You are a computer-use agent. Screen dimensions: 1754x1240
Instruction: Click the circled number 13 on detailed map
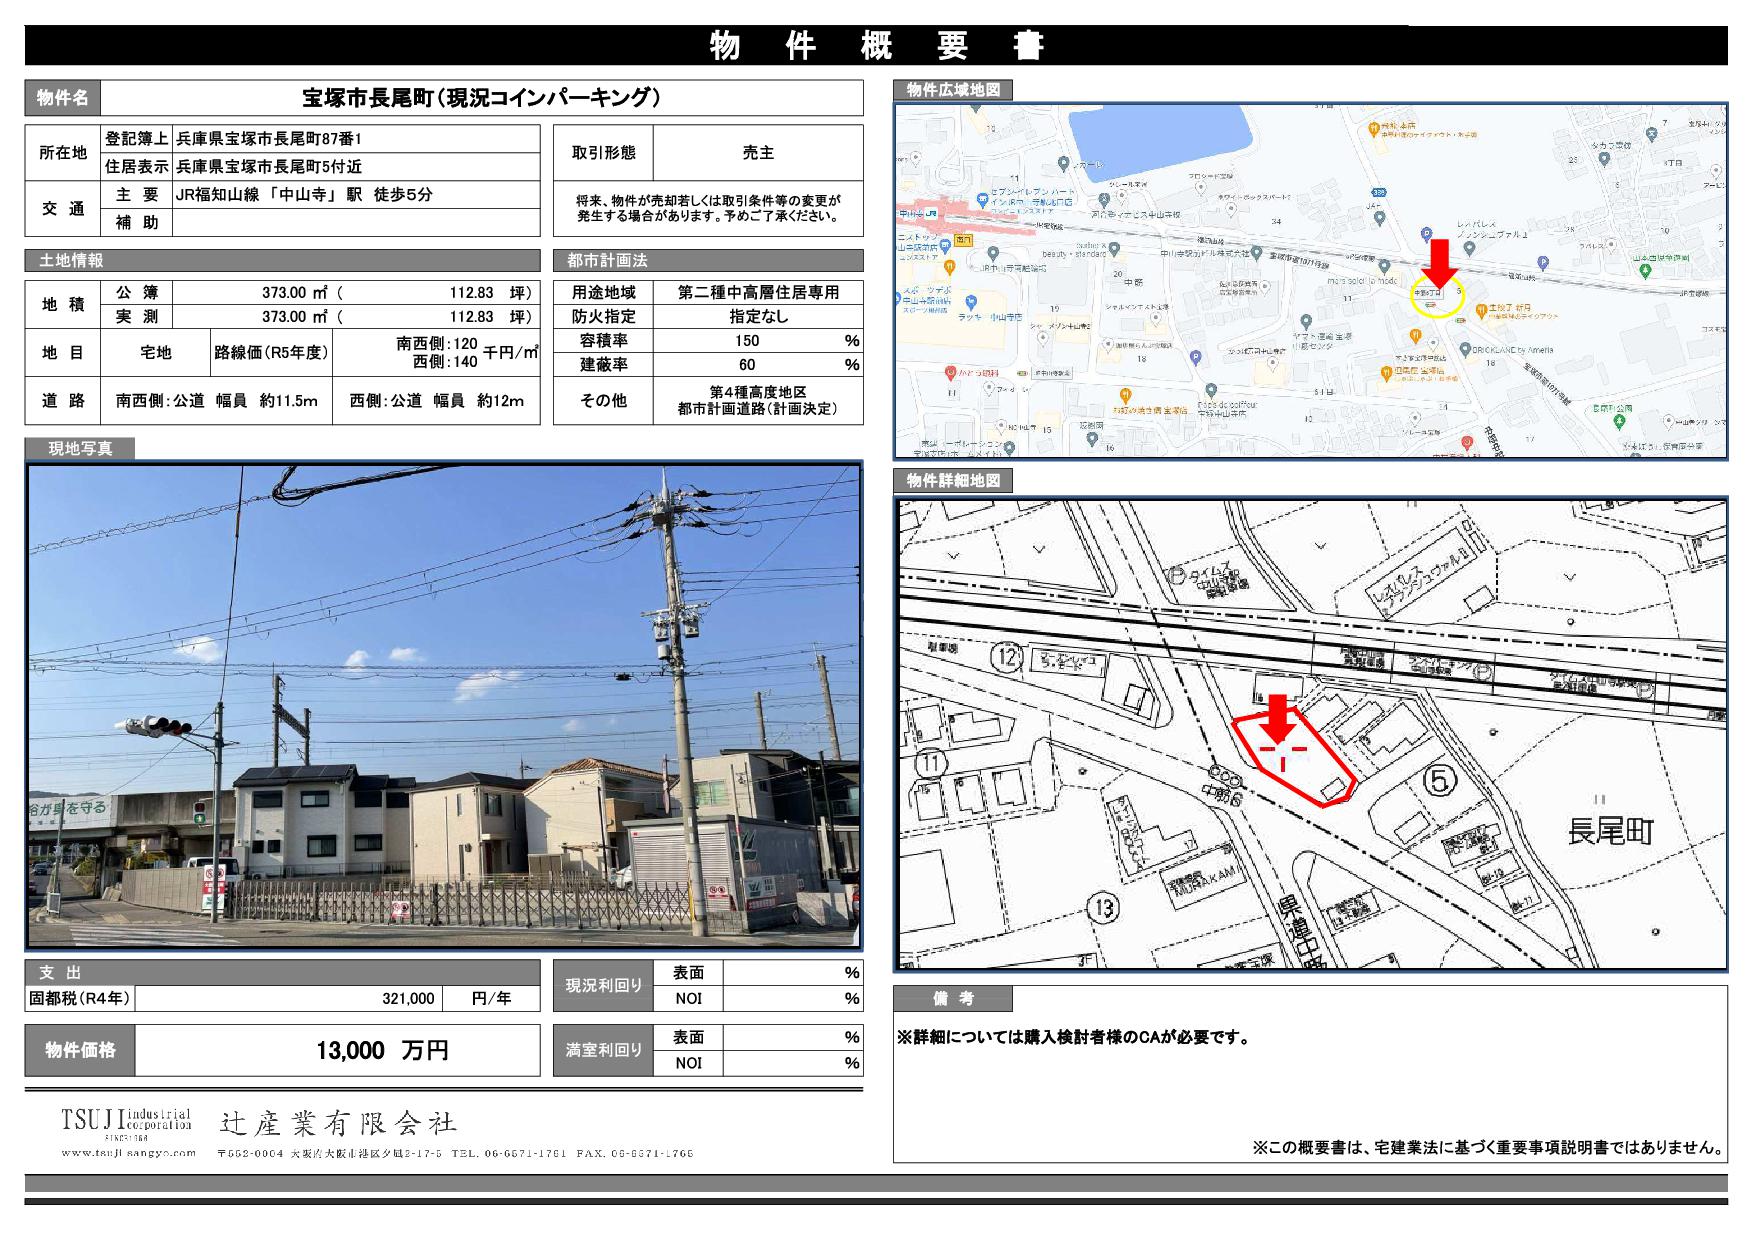1103,908
